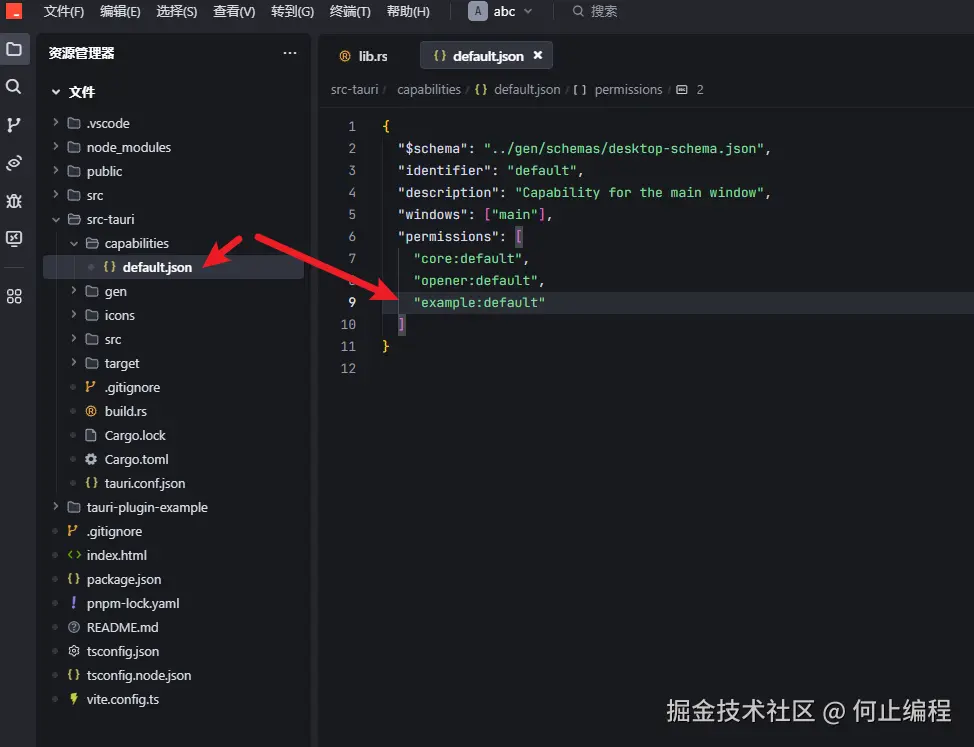The width and height of the screenshot is (974, 747).
Task: Click the 'A' account avatar badge
Action: click(x=478, y=11)
